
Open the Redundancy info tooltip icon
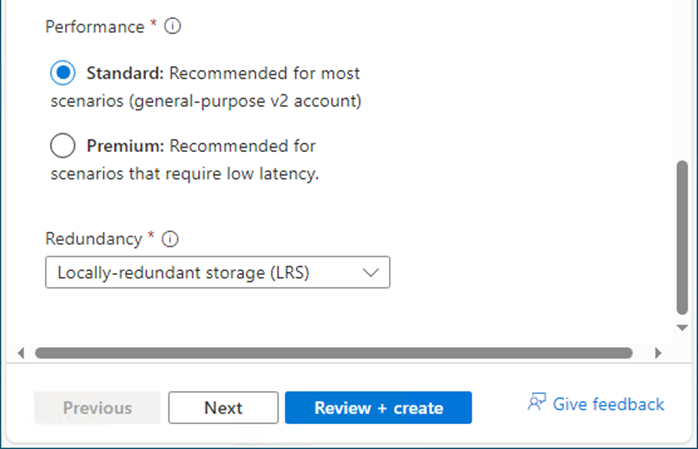(x=170, y=239)
